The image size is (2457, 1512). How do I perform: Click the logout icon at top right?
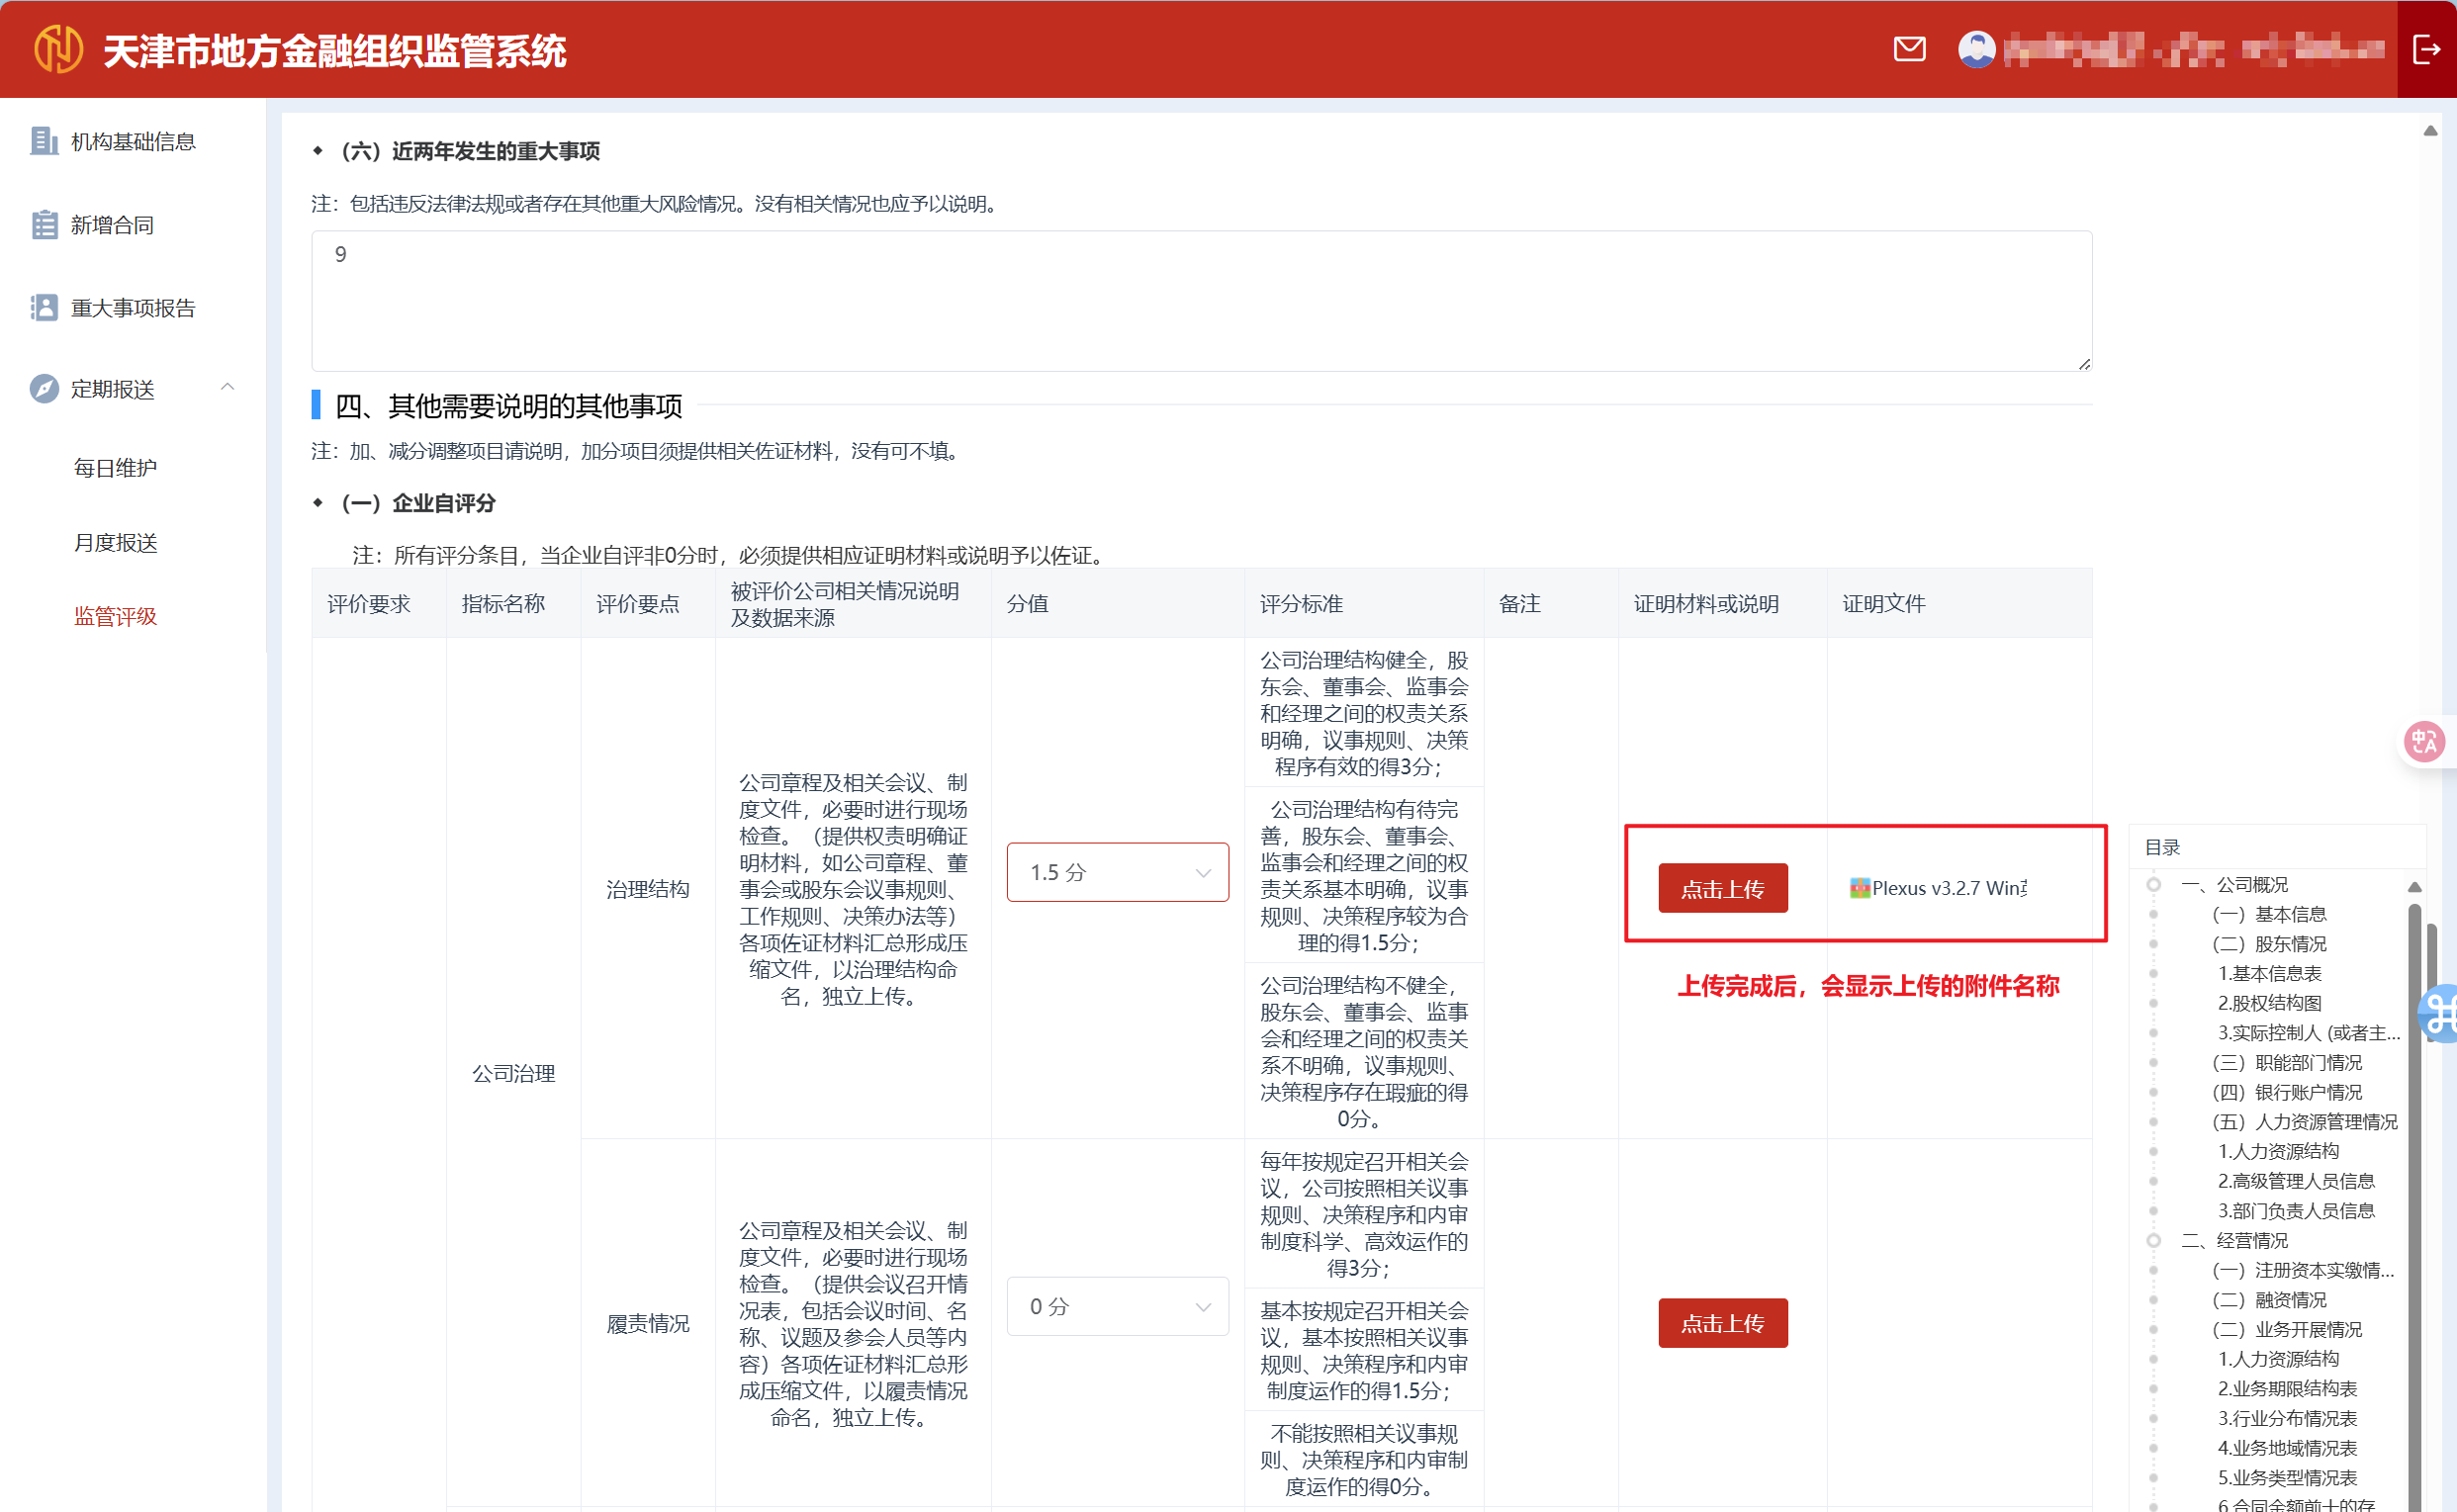(2426, 49)
